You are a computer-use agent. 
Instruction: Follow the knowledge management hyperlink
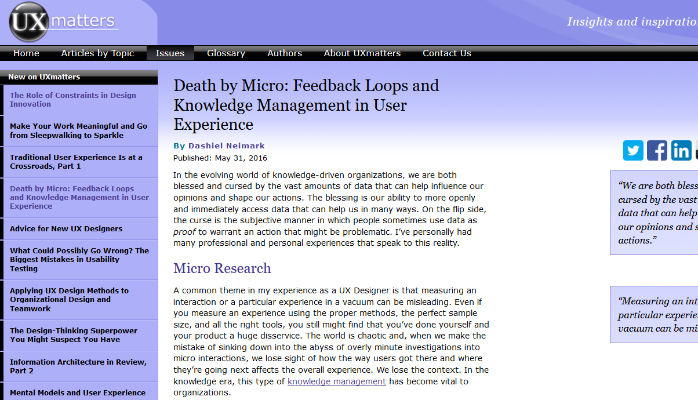335,381
